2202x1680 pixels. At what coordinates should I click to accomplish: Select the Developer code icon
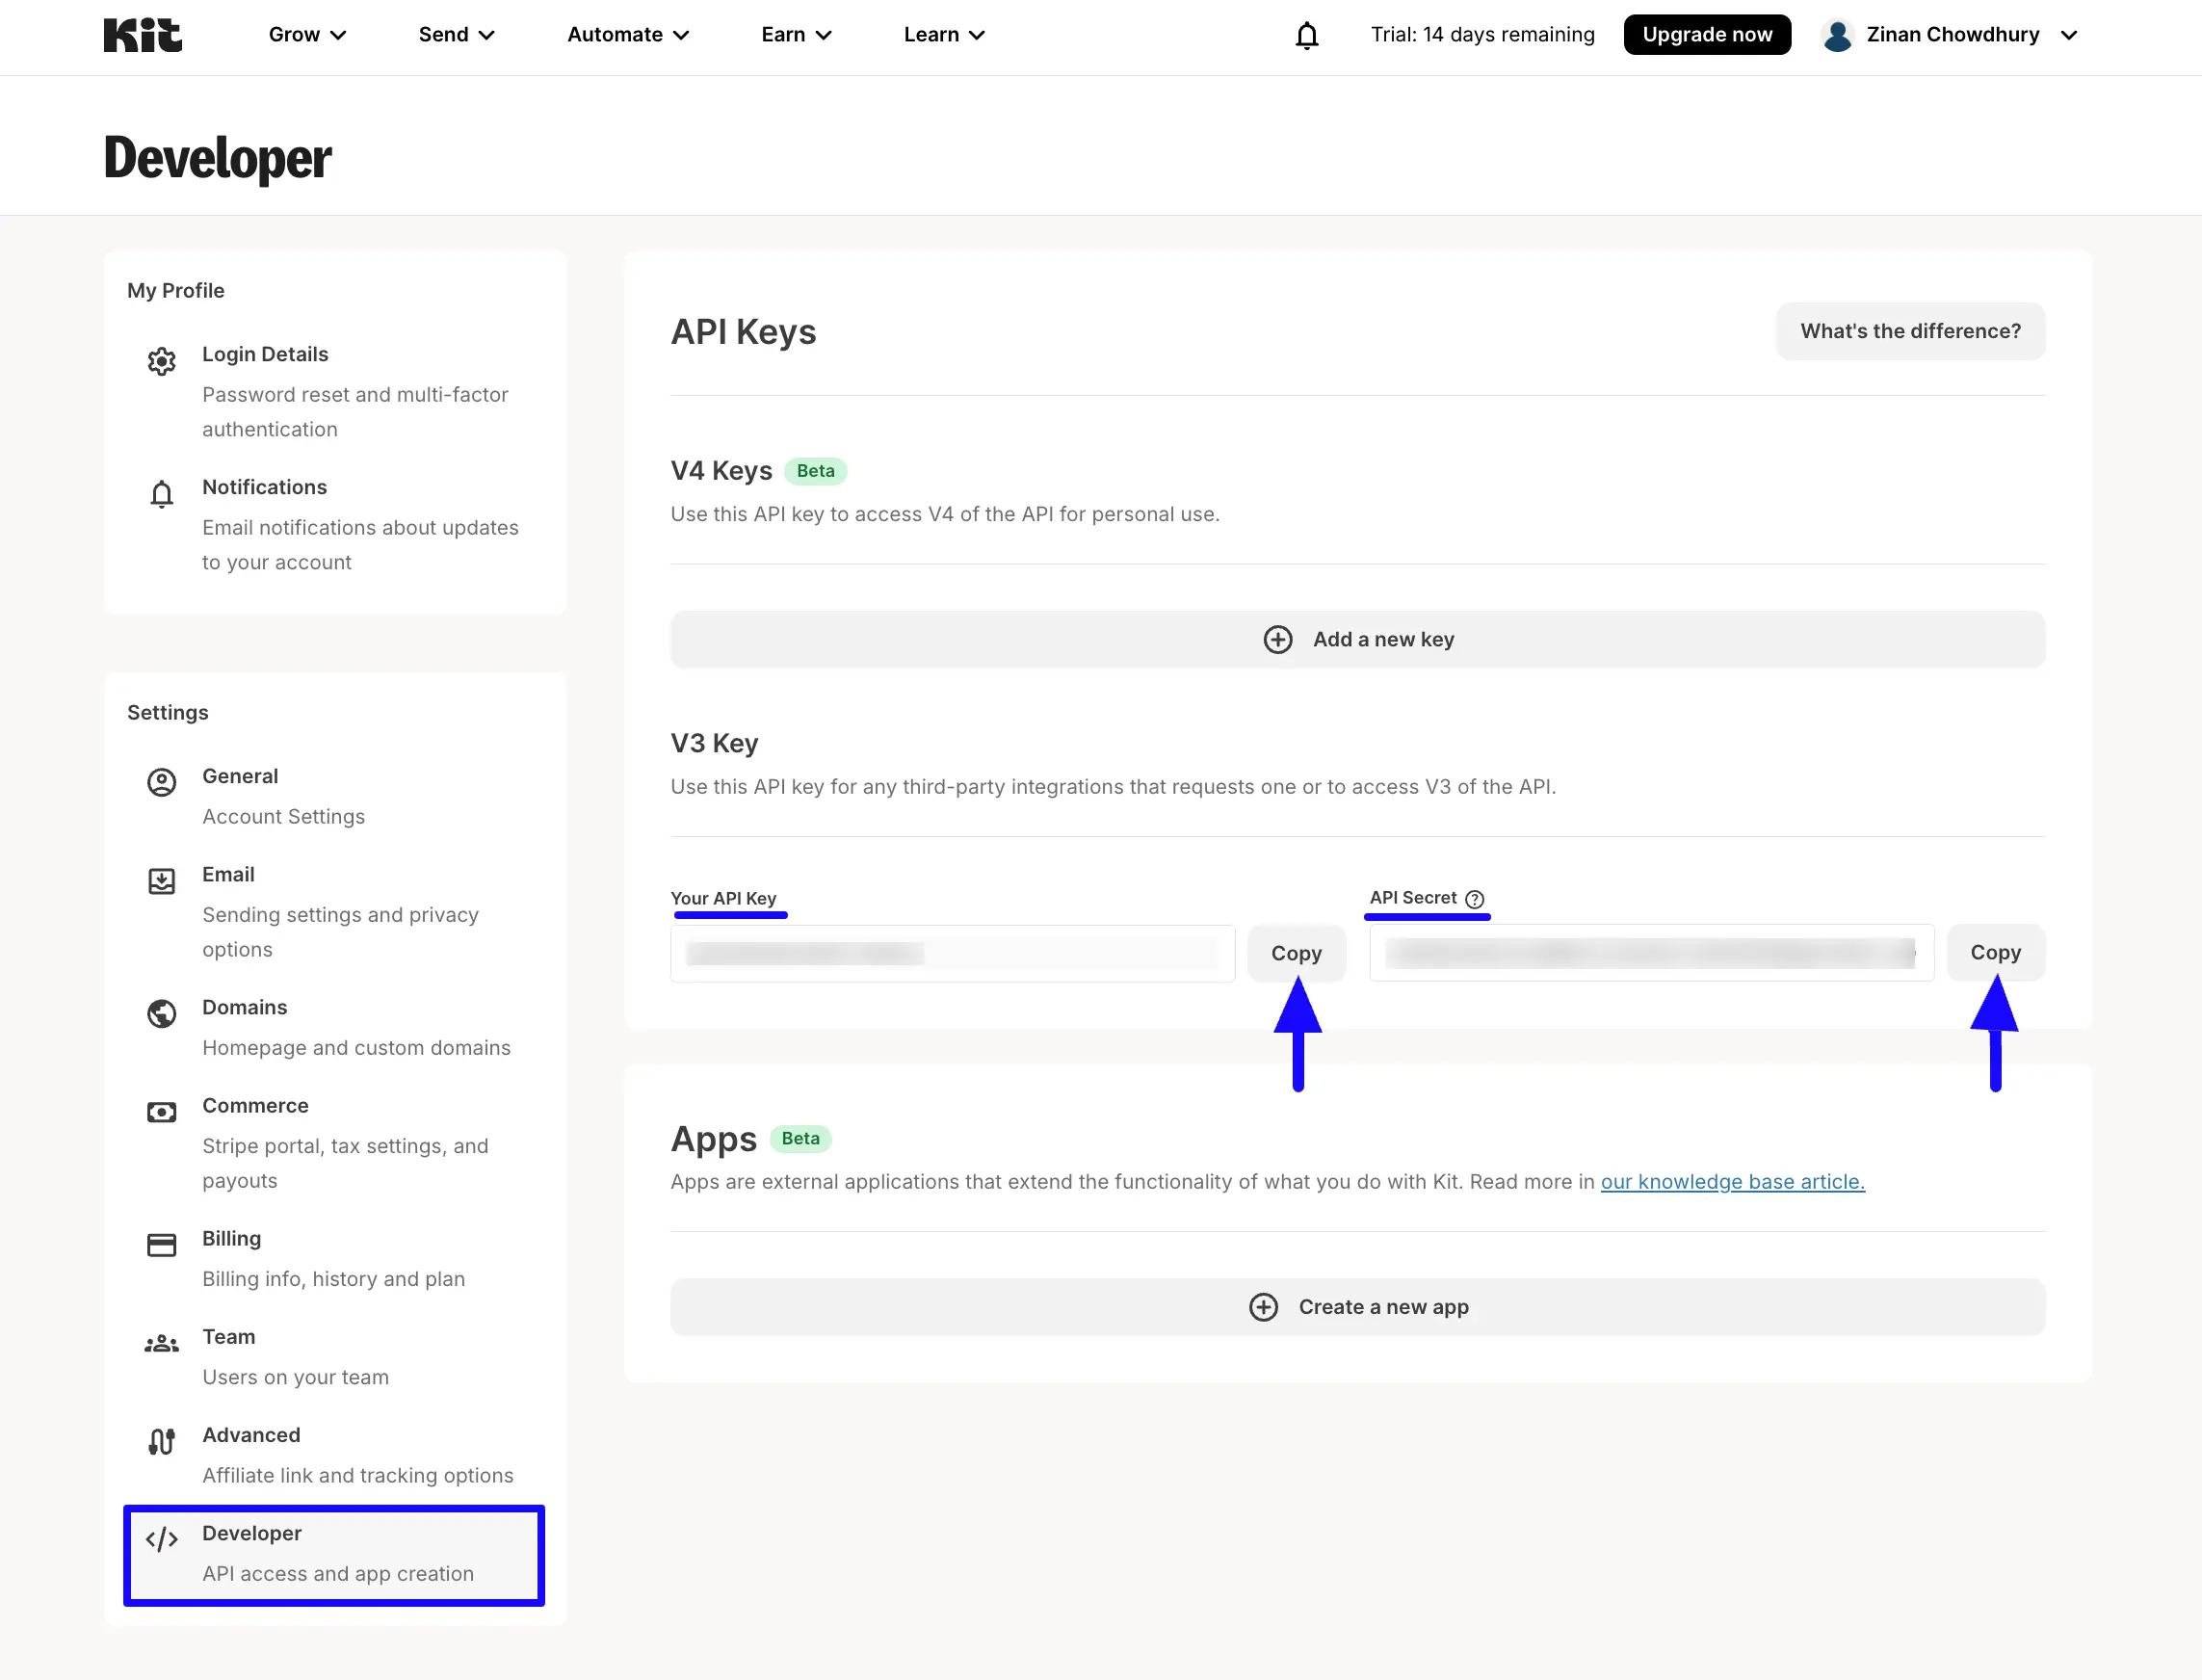pos(161,1539)
